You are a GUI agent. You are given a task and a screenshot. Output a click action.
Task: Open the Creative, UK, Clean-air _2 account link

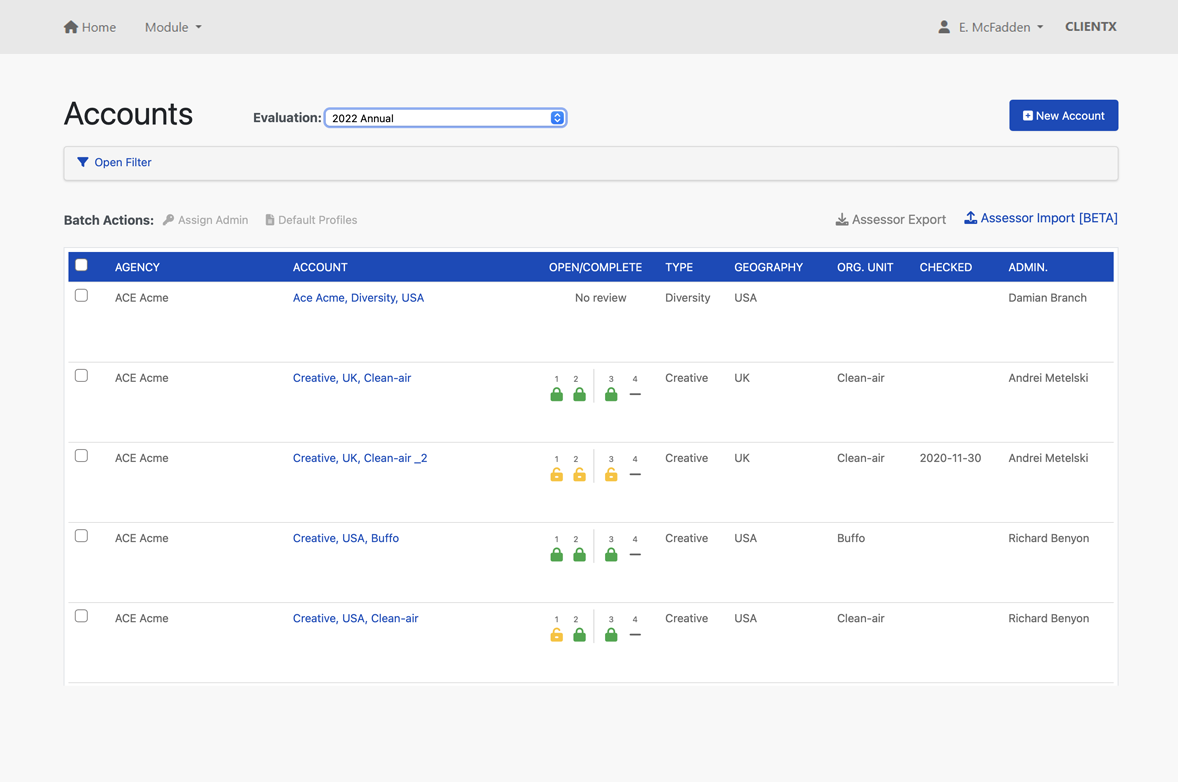pyautogui.click(x=360, y=458)
